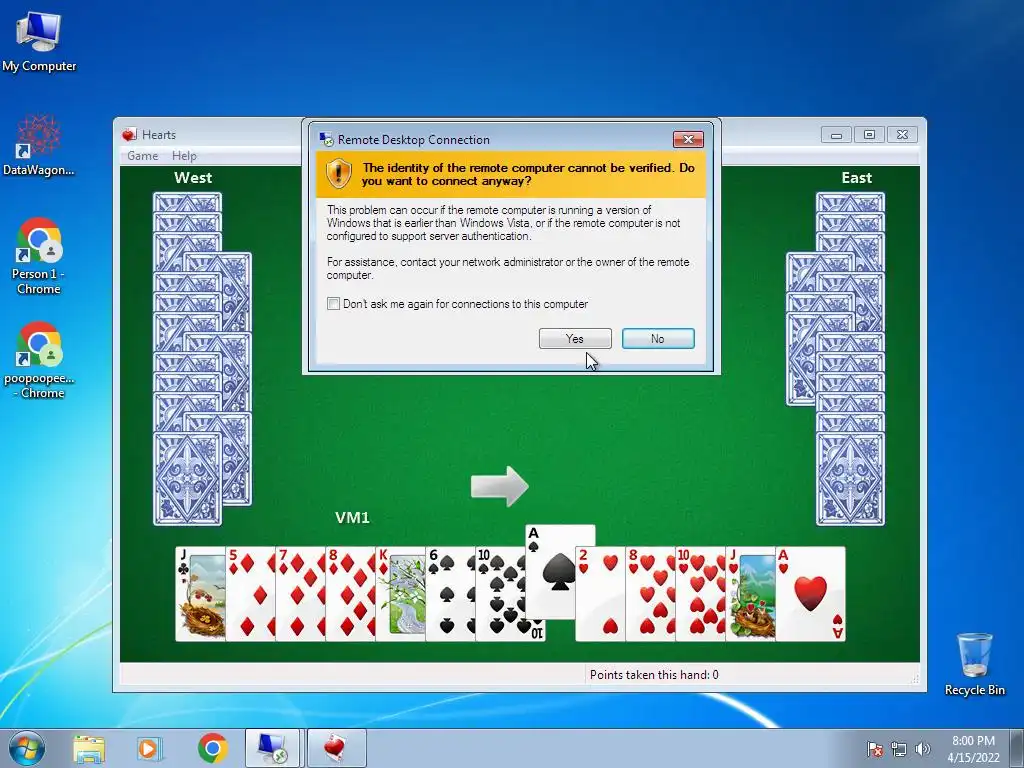Select the 2 of hearts card
The image size is (1024, 768).
tap(600, 594)
